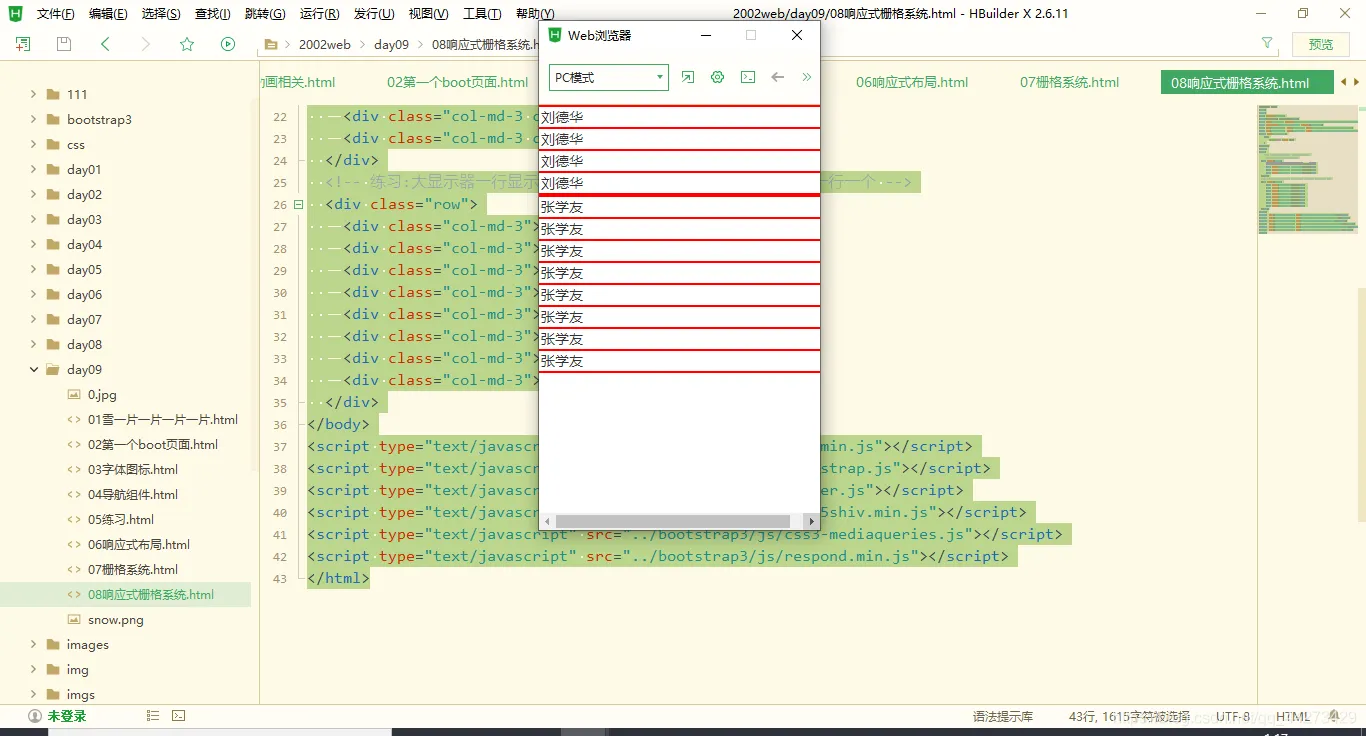Click the status bar list outline icon

tap(153, 716)
